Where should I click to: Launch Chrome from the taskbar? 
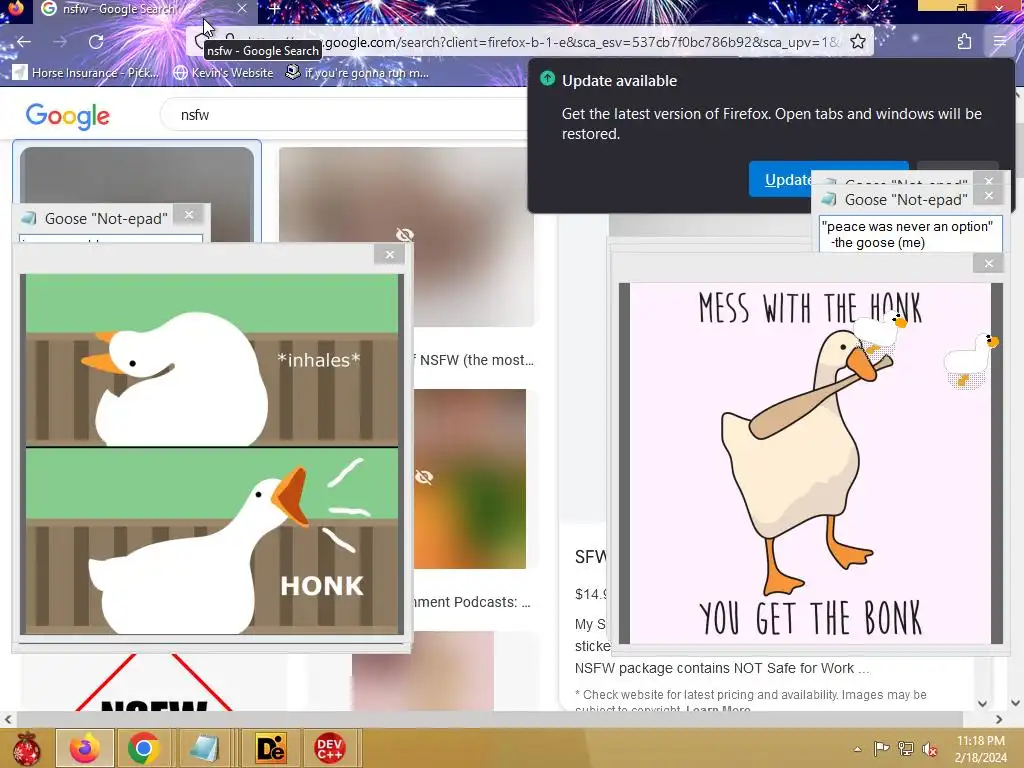pos(144,748)
